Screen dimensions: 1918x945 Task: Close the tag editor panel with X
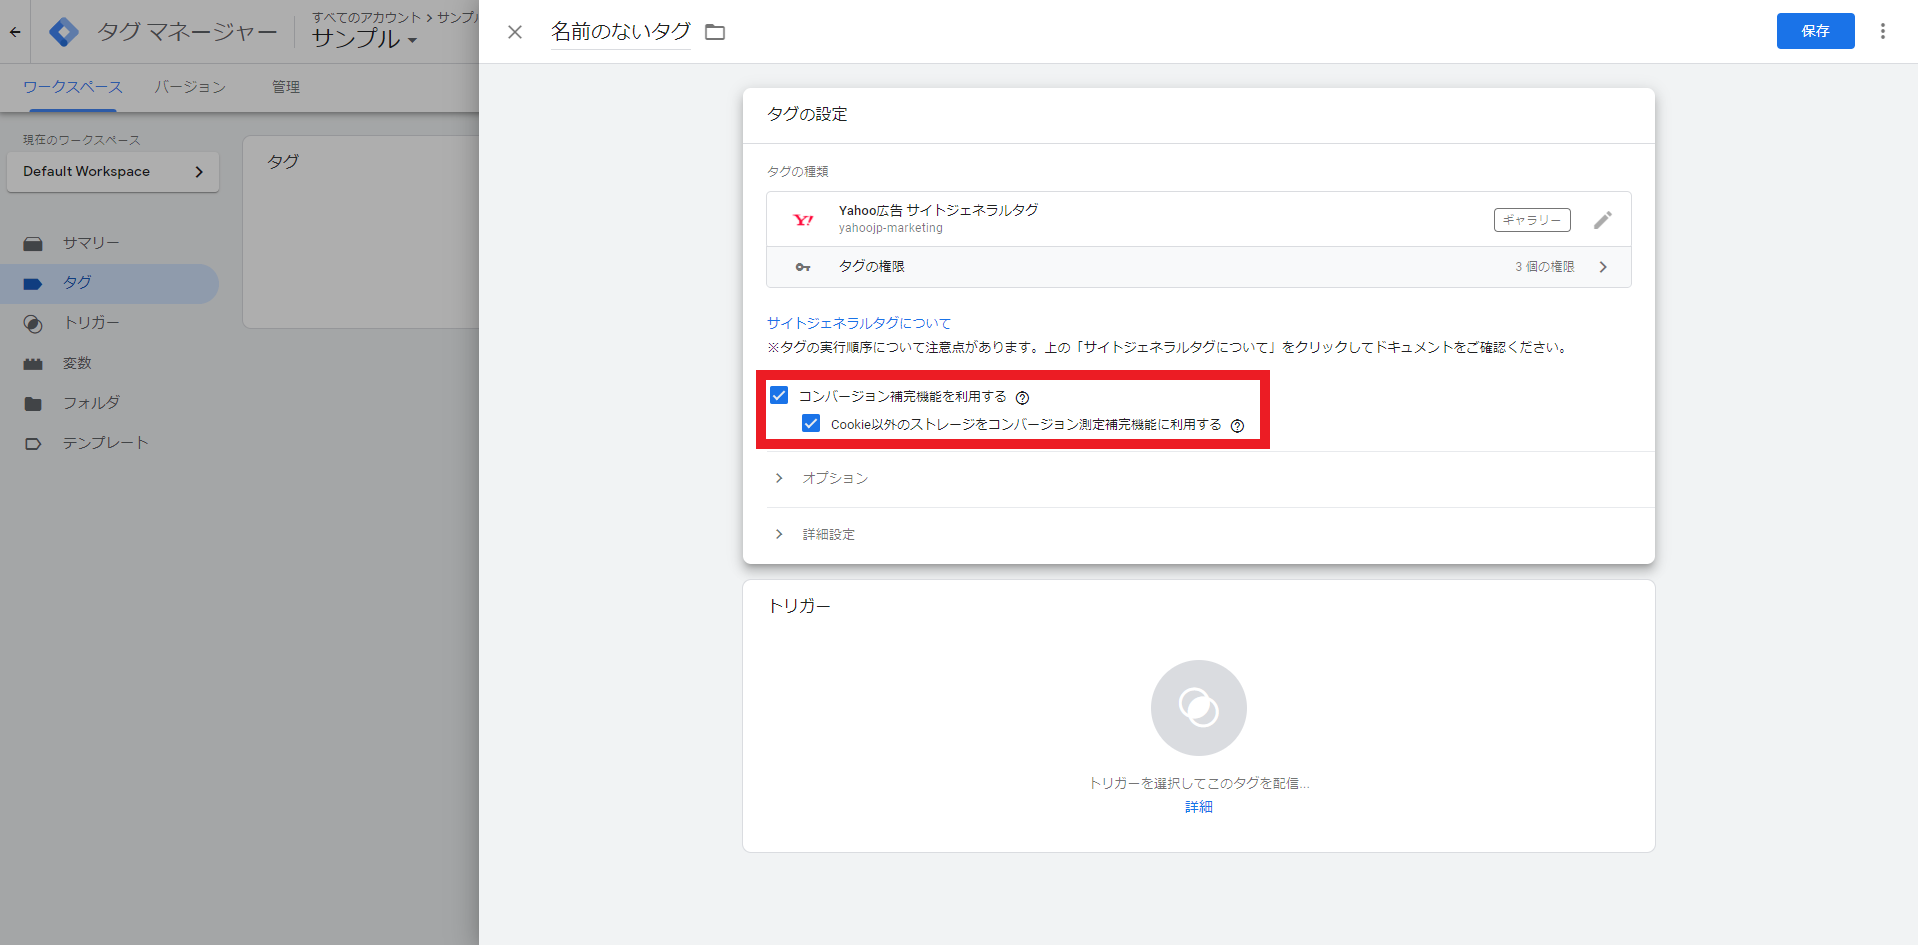(x=515, y=32)
